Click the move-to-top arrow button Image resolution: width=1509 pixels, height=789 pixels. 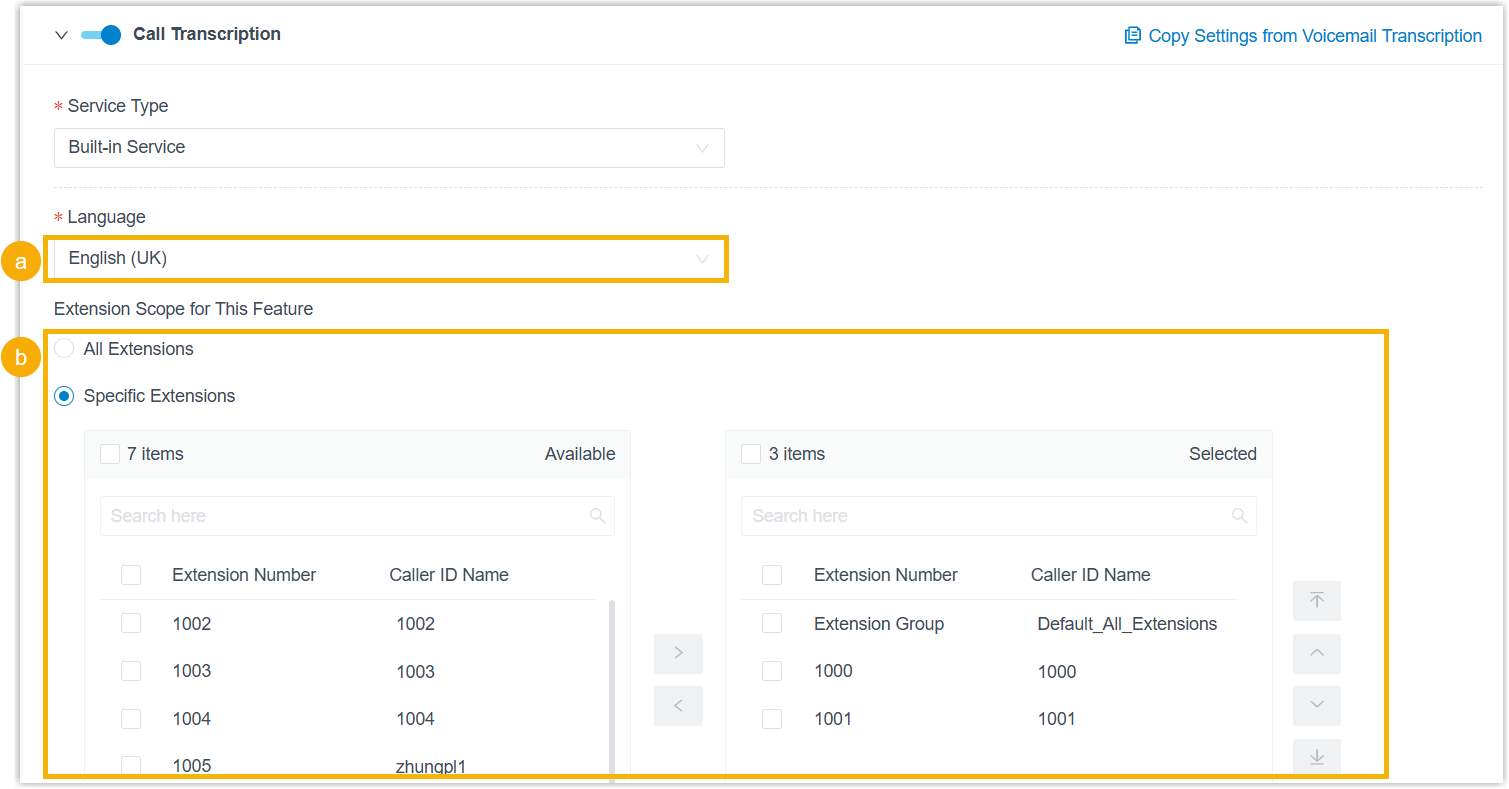[1317, 601]
